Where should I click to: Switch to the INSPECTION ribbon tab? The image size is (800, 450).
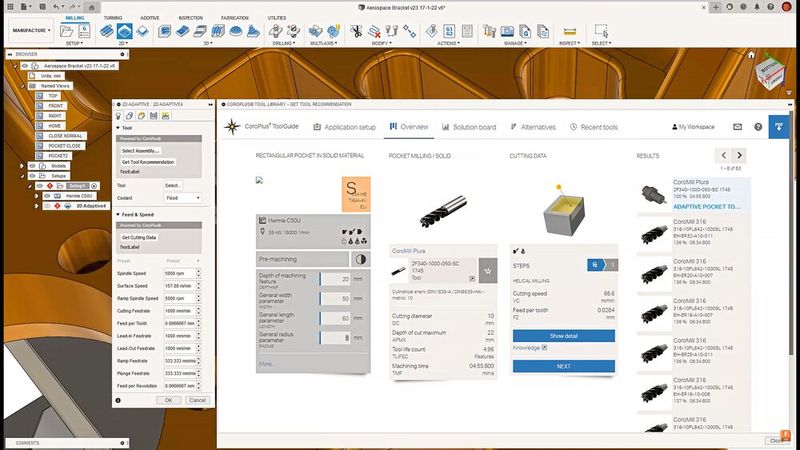(x=190, y=18)
